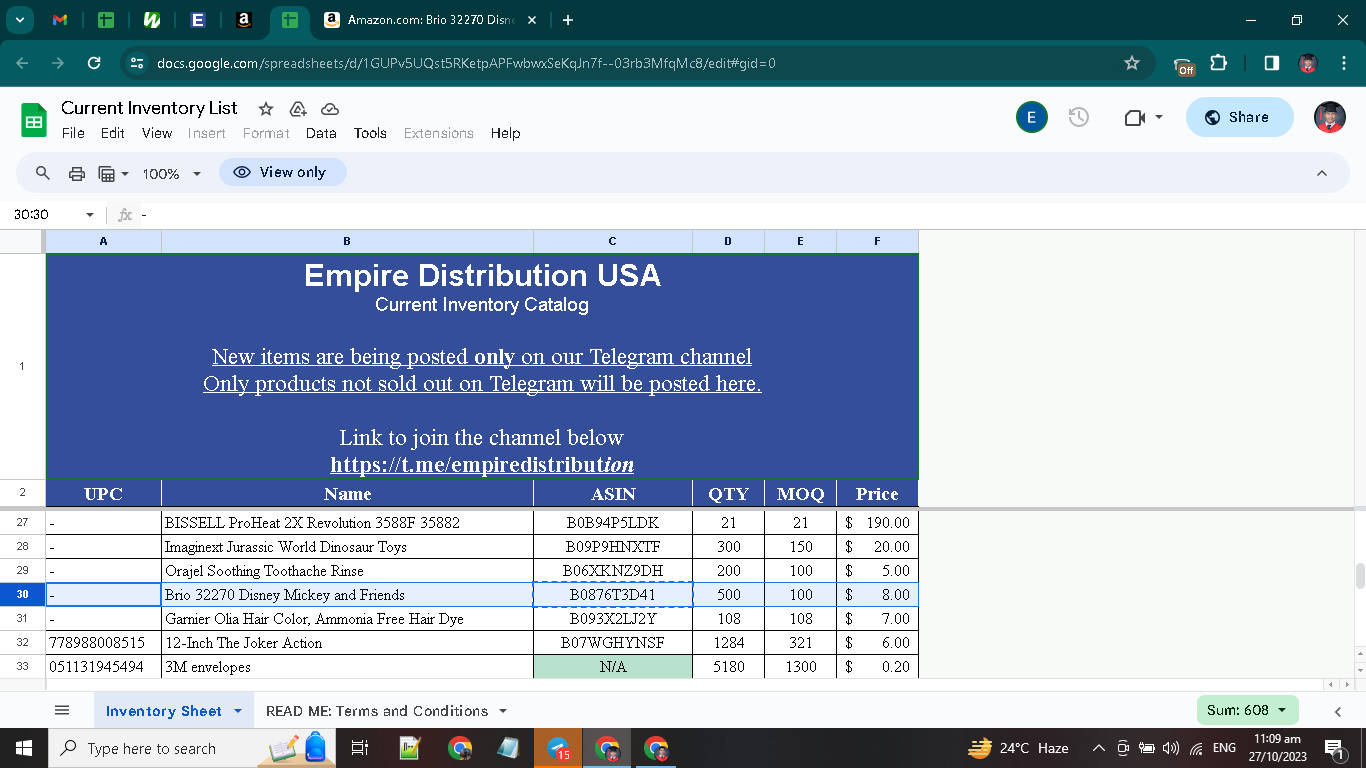Image resolution: width=1366 pixels, height=768 pixels.
Task: Follow the t.me/empiredistribution Telegram link
Action: (x=482, y=465)
